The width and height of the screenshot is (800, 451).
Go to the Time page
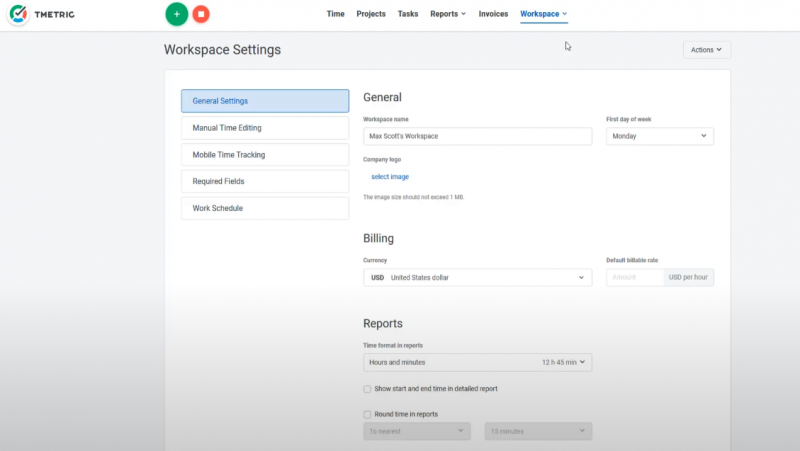pos(336,14)
